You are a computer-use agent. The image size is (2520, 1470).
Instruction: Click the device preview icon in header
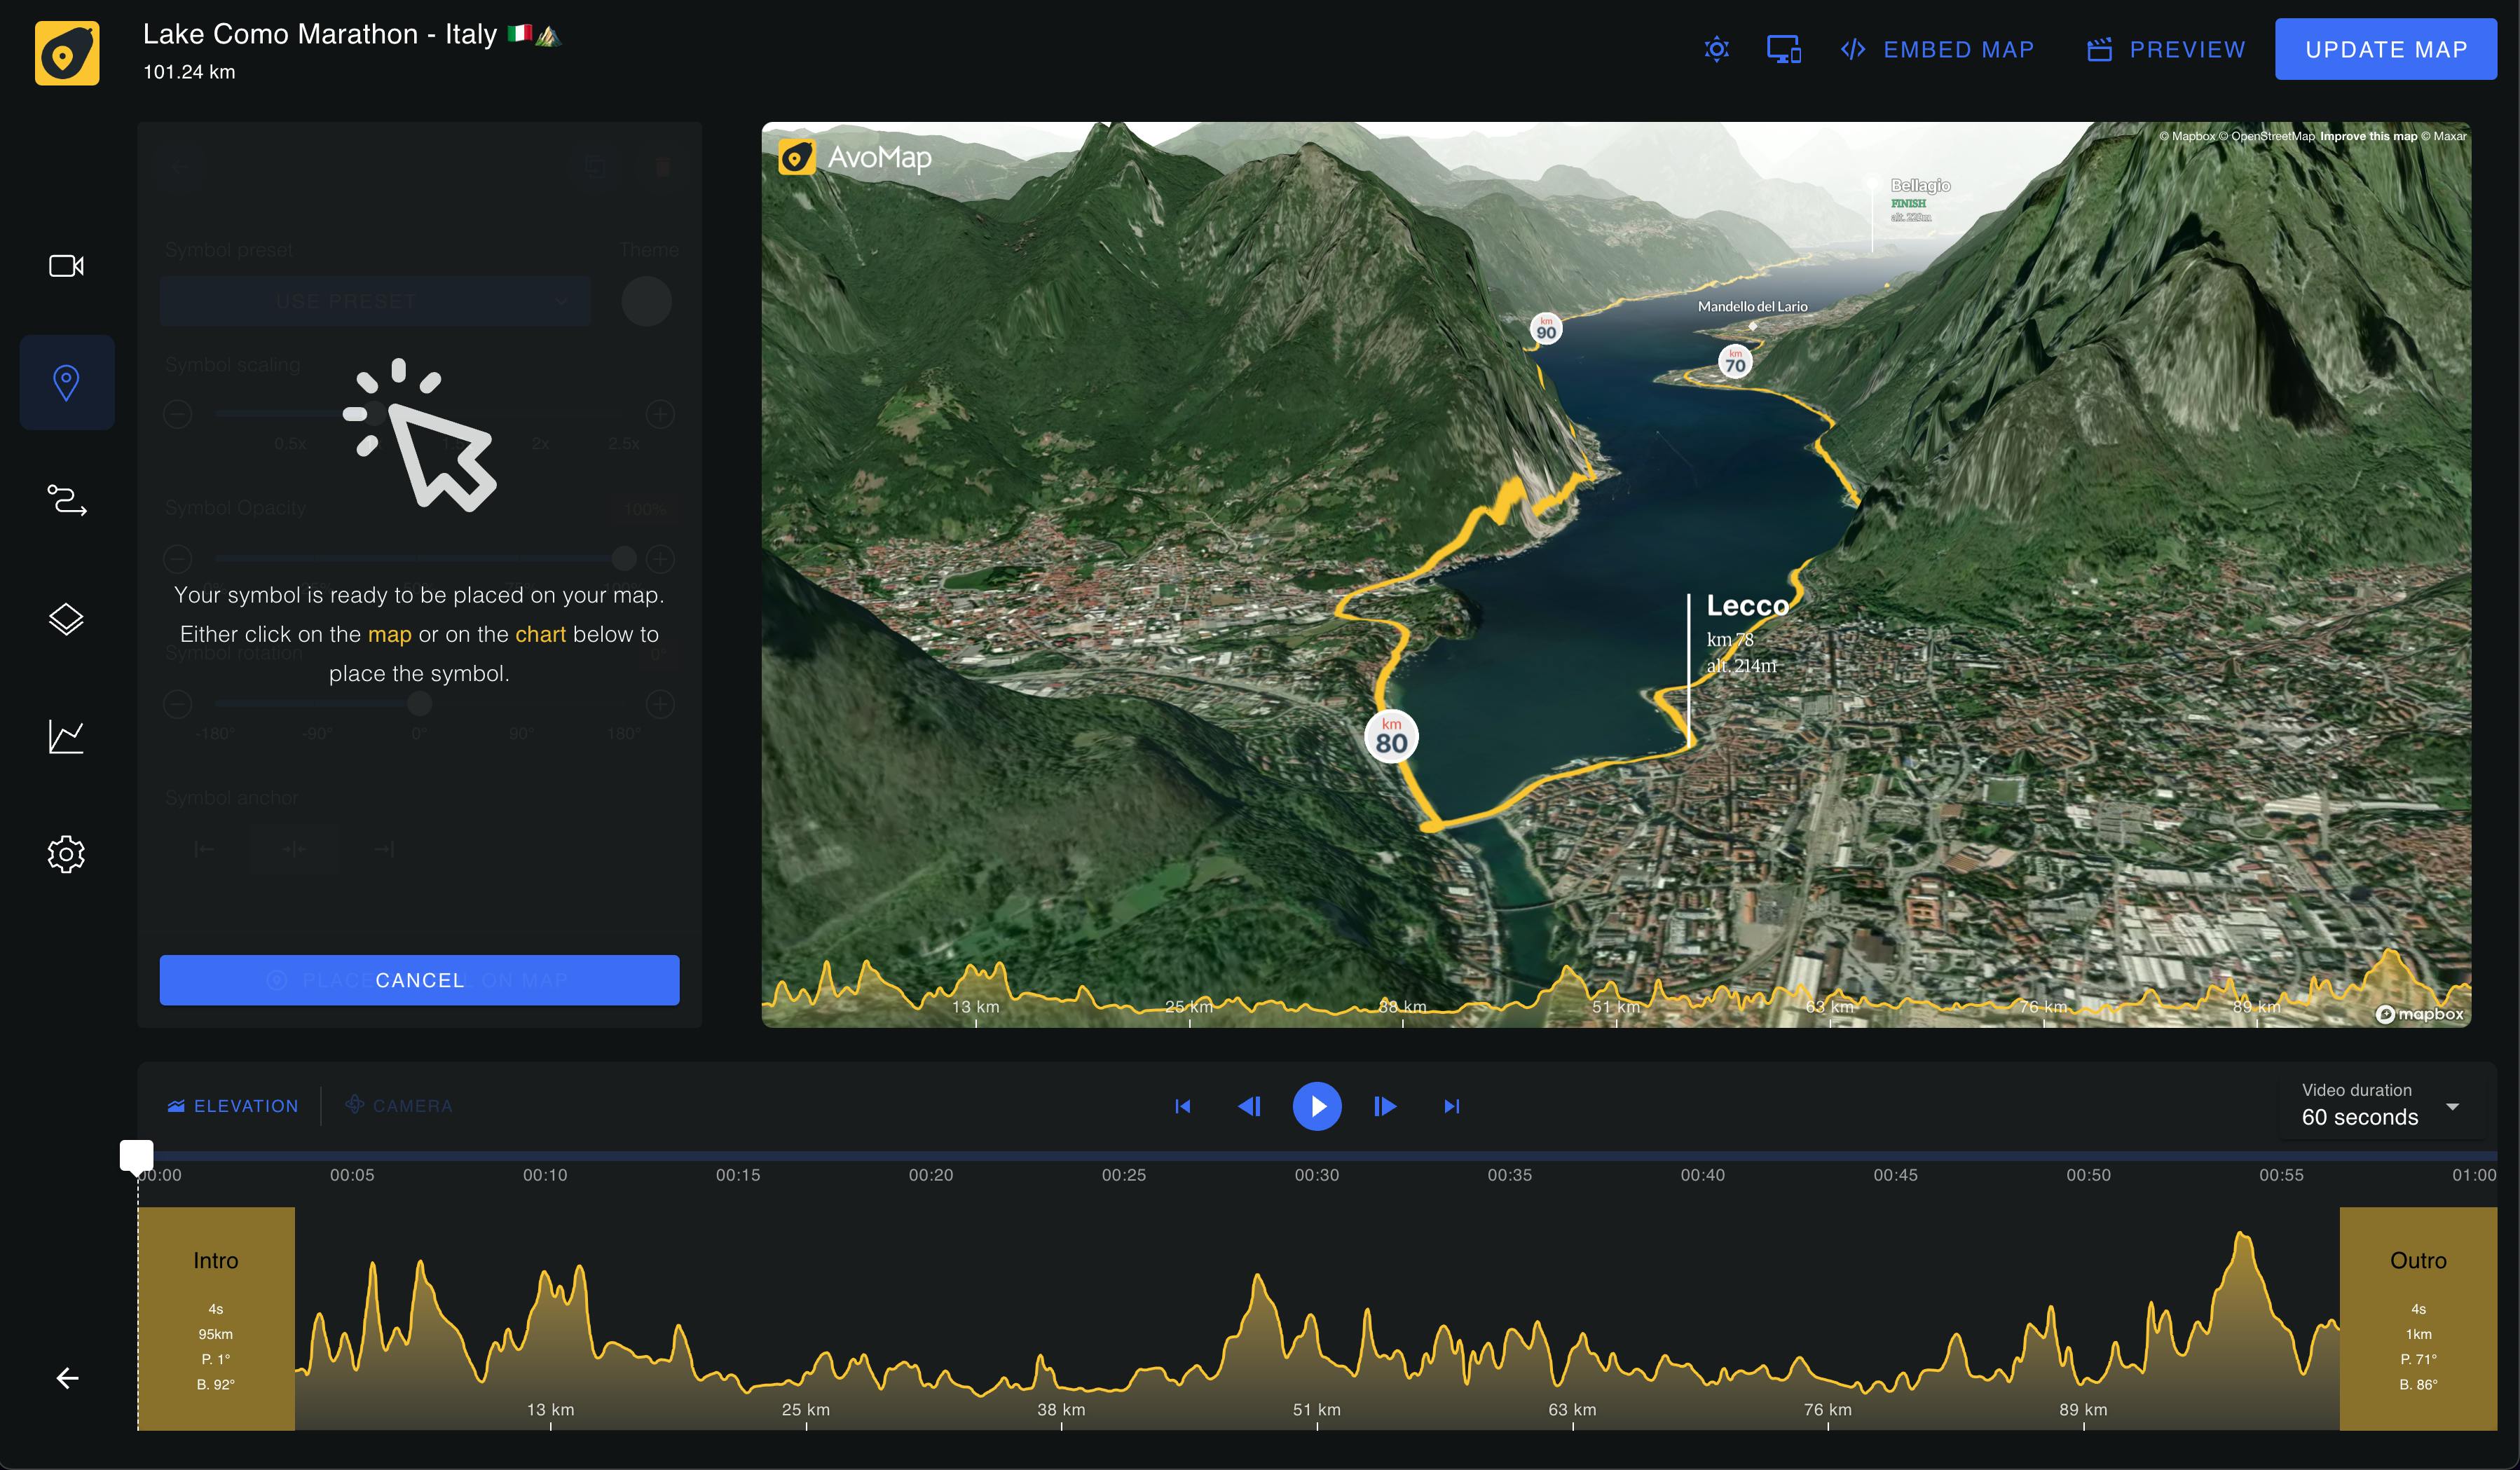1784,49
